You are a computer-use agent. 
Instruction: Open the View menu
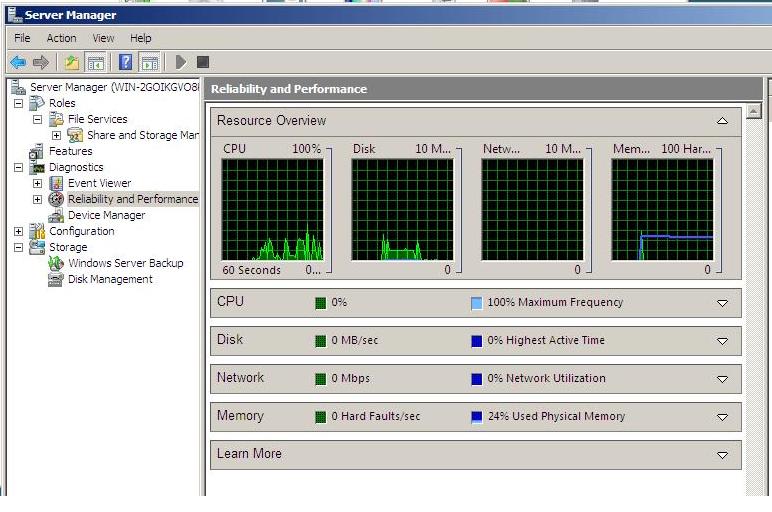pyautogui.click(x=103, y=38)
